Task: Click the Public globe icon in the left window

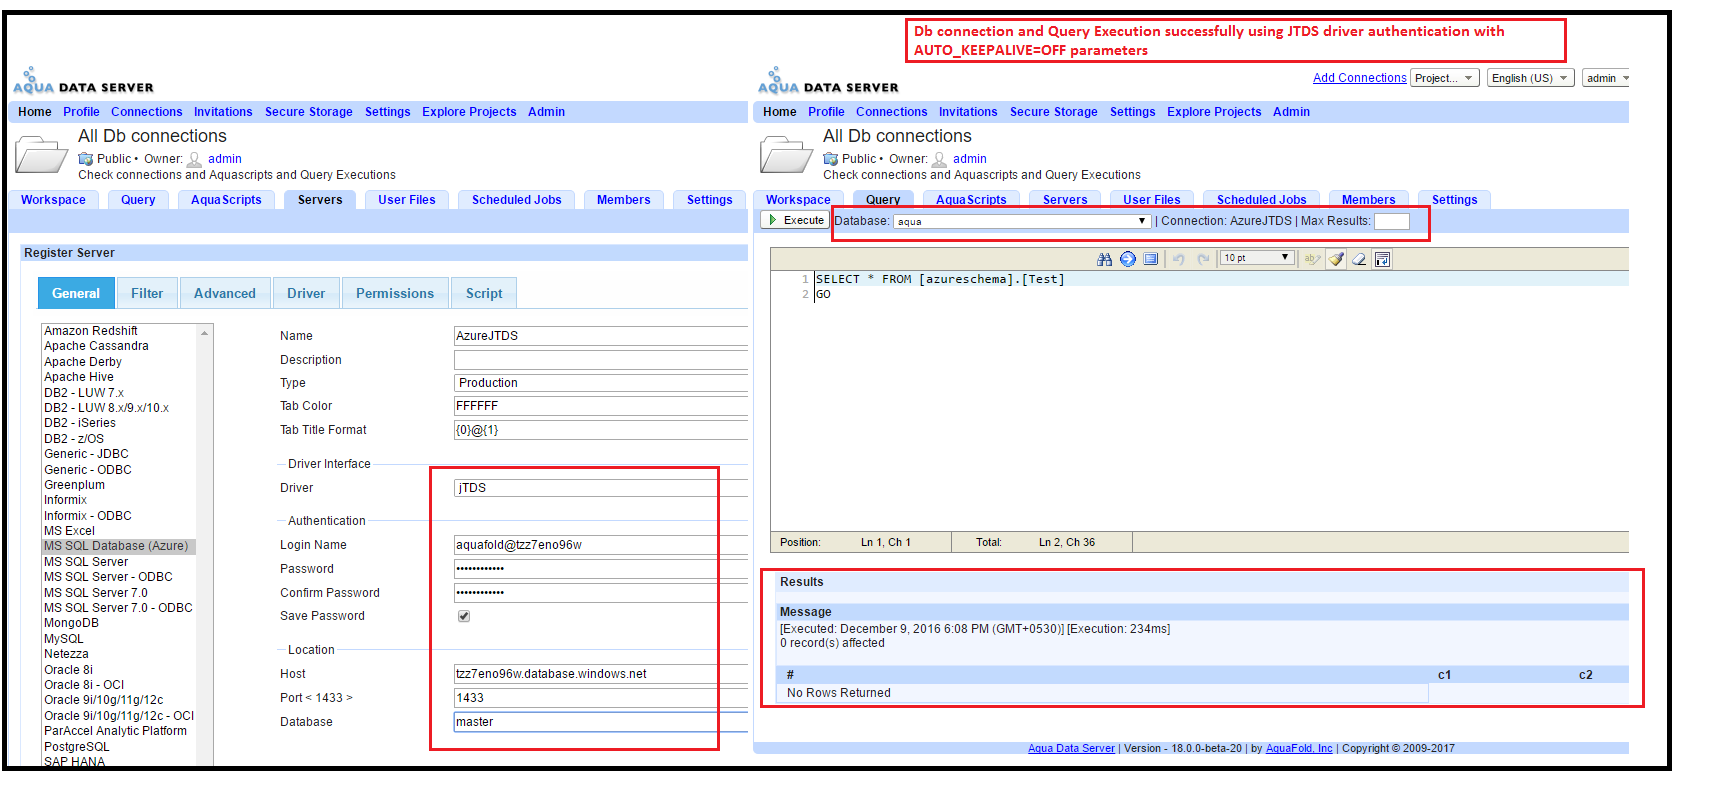Action: pos(86,159)
